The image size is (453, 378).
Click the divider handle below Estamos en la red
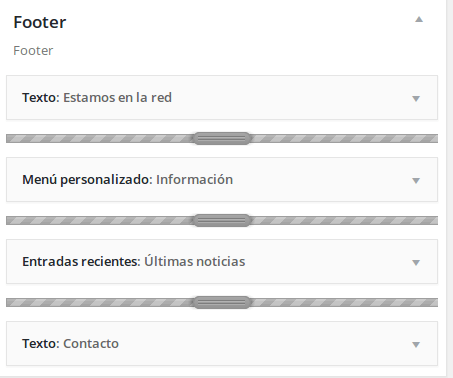pos(222,138)
